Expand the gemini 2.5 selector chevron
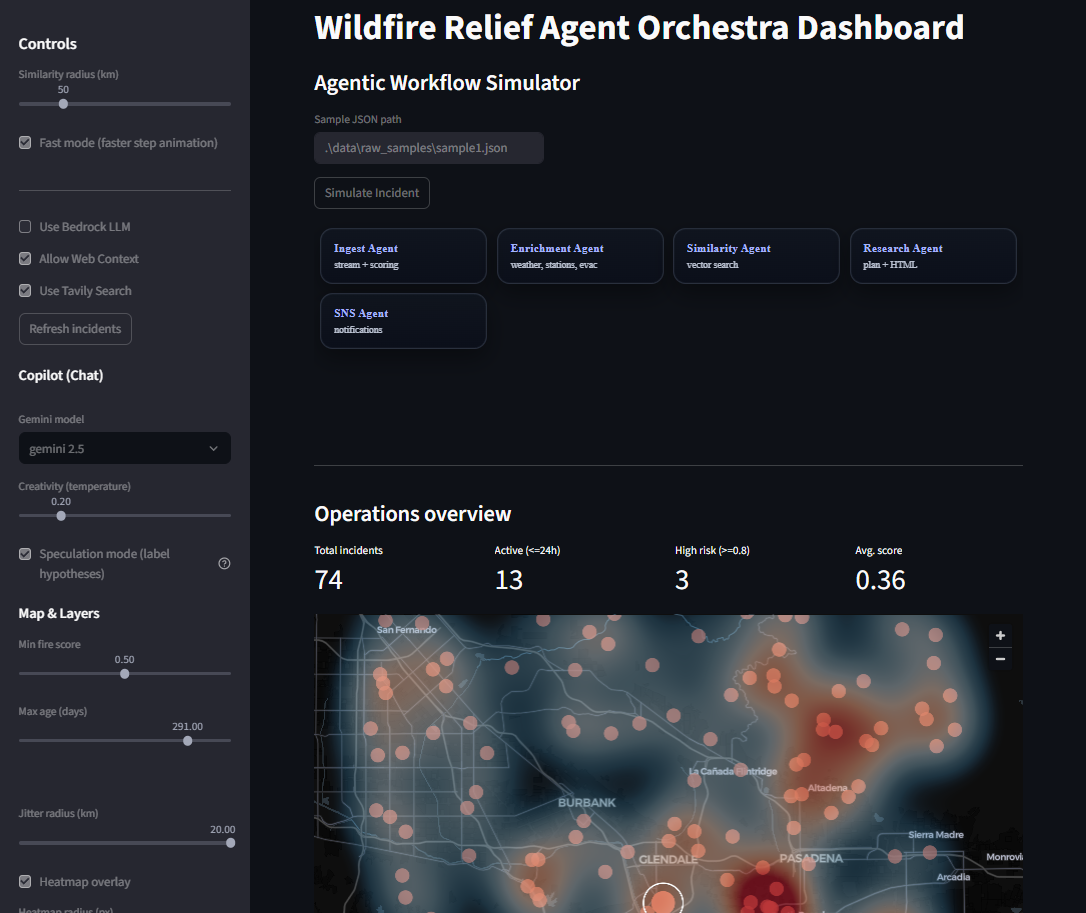The image size is (1086, 913). point(213,448)
